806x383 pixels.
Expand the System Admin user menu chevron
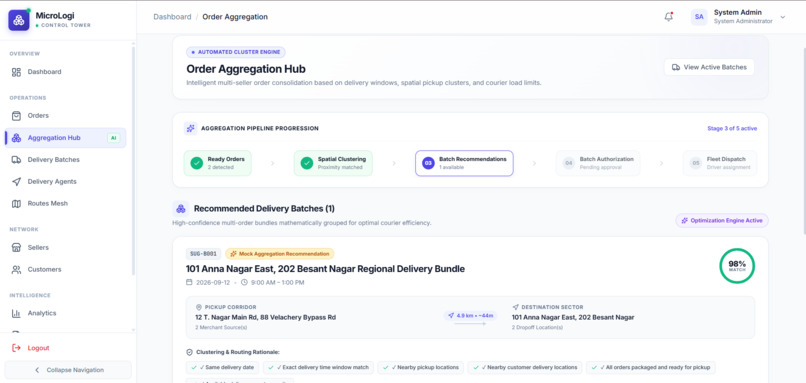783,17
